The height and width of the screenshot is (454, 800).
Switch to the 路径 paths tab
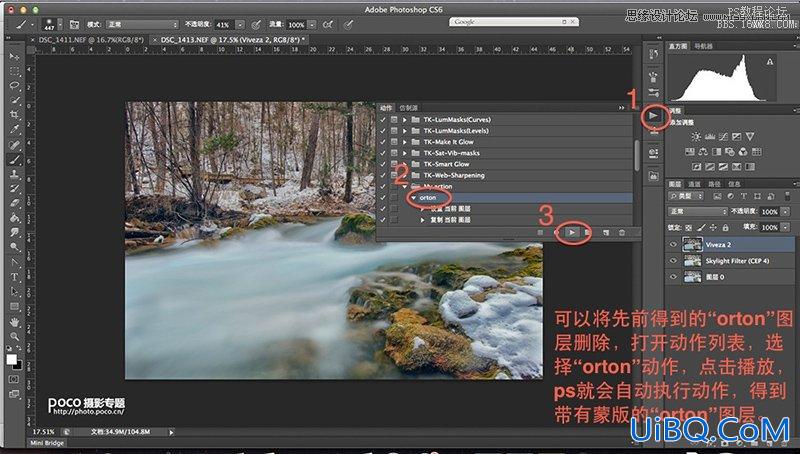pyautogui.click(x=714, y=184)
